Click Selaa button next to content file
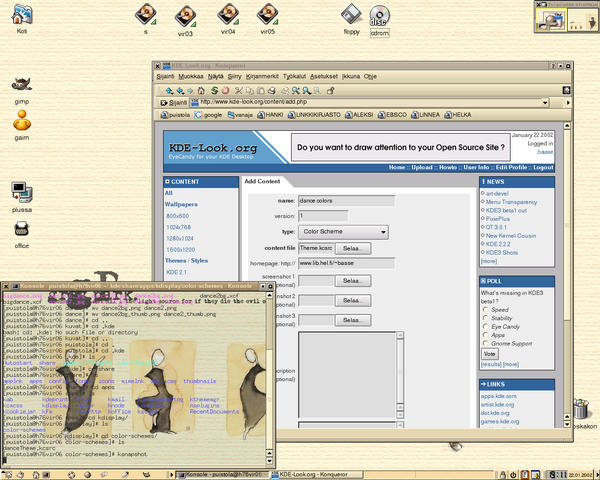 pos(353,248)
